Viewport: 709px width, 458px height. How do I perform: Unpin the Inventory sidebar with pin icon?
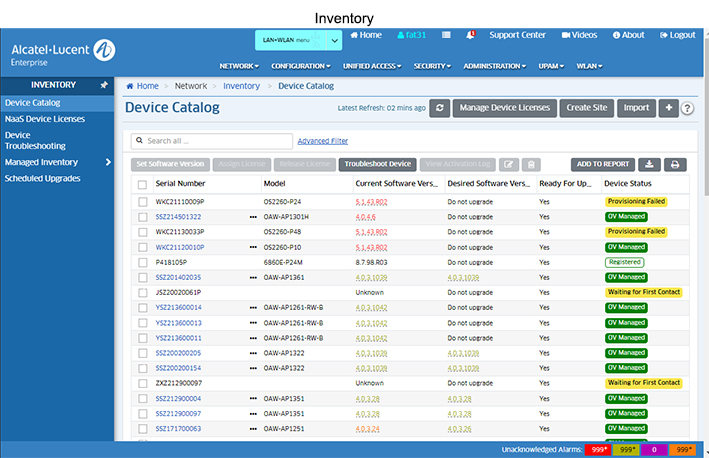(x=104, y=86)
